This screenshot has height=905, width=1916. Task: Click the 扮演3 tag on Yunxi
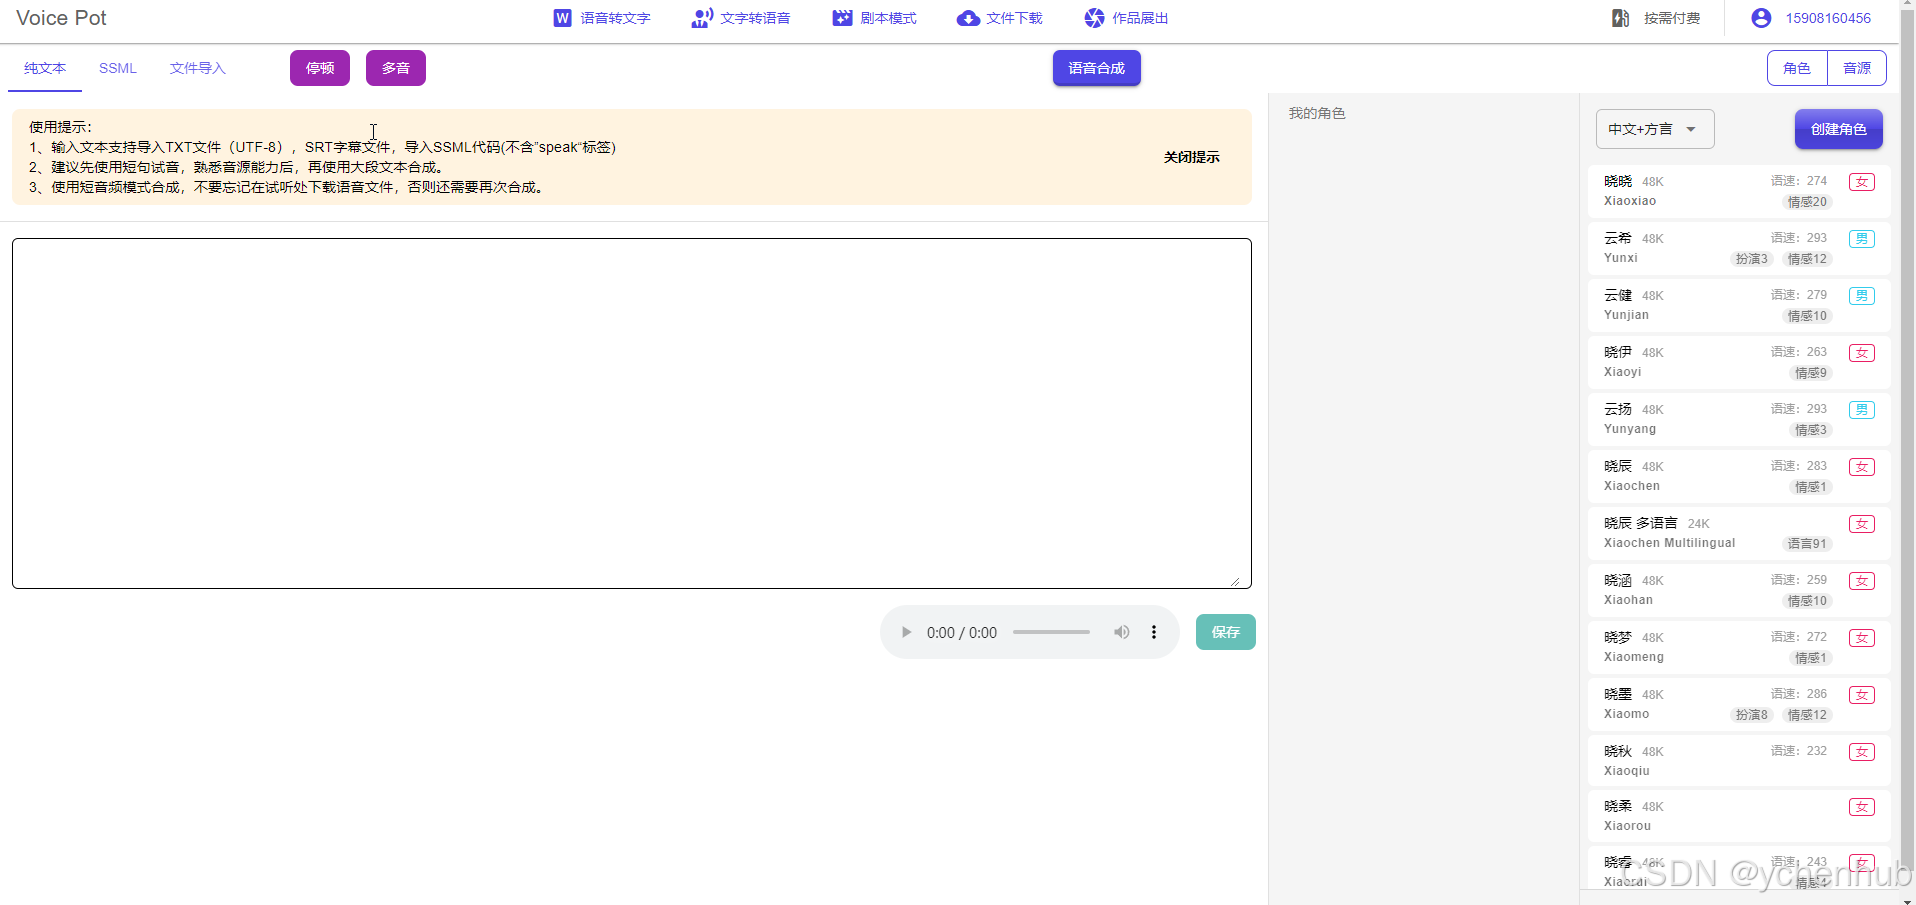(1751, 259)
